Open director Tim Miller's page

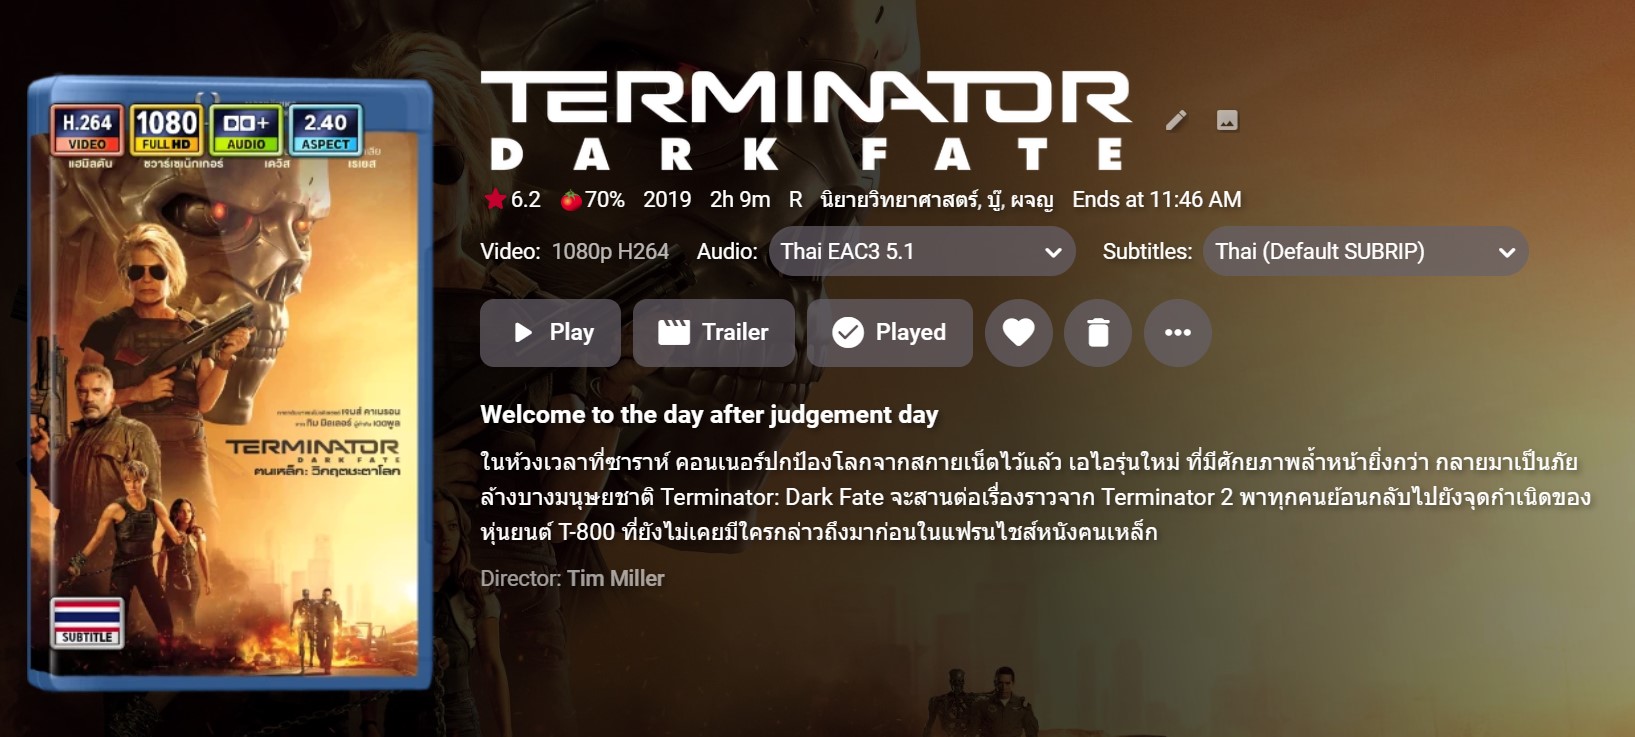615,578
